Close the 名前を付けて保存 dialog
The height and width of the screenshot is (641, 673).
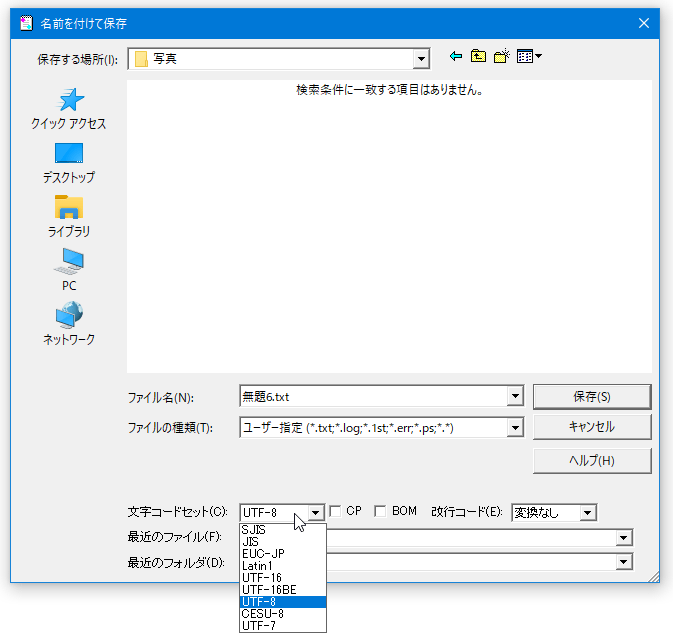point(643,23)
